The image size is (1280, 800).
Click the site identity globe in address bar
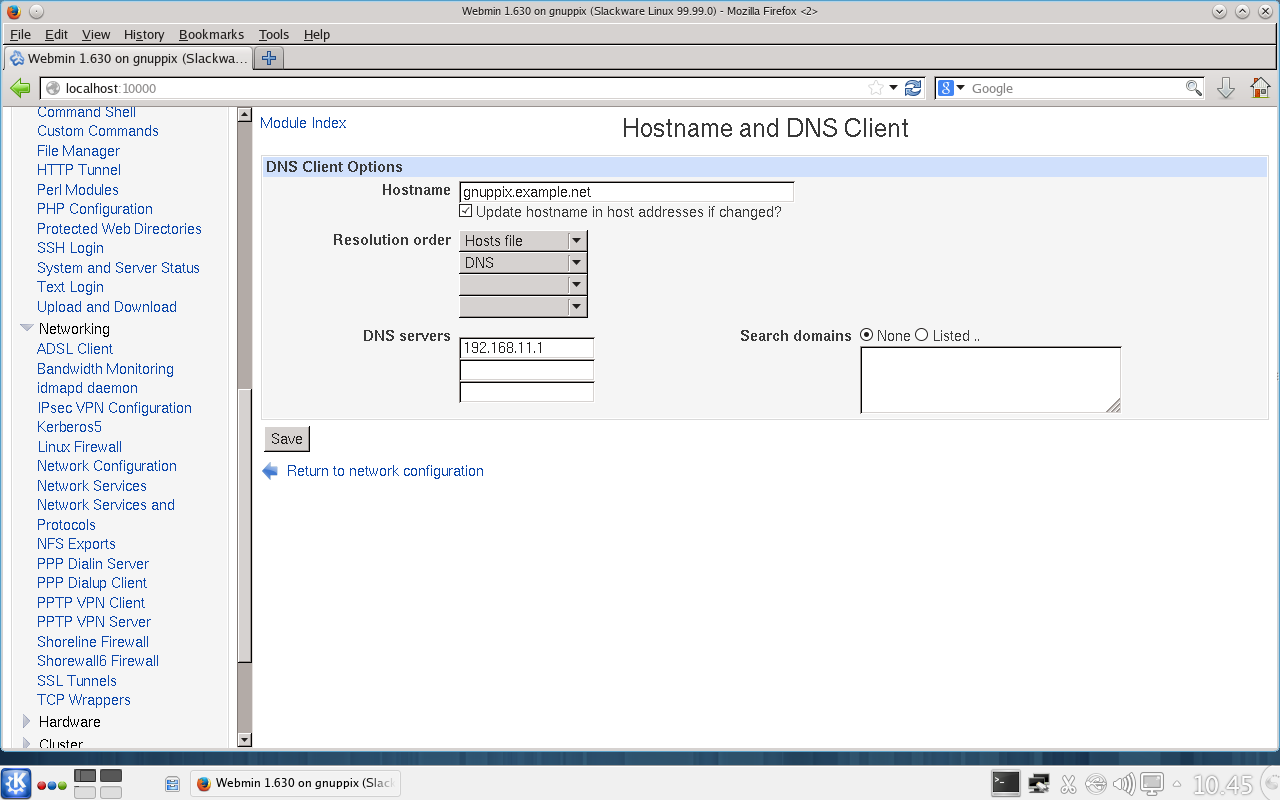tap(53, 88)
